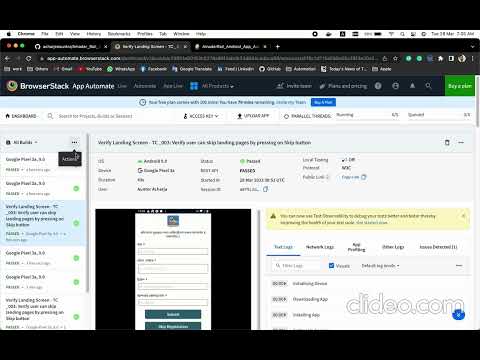Click the Chrome back arrow
This screenshot has width=480, height=360.
[7, 58]
